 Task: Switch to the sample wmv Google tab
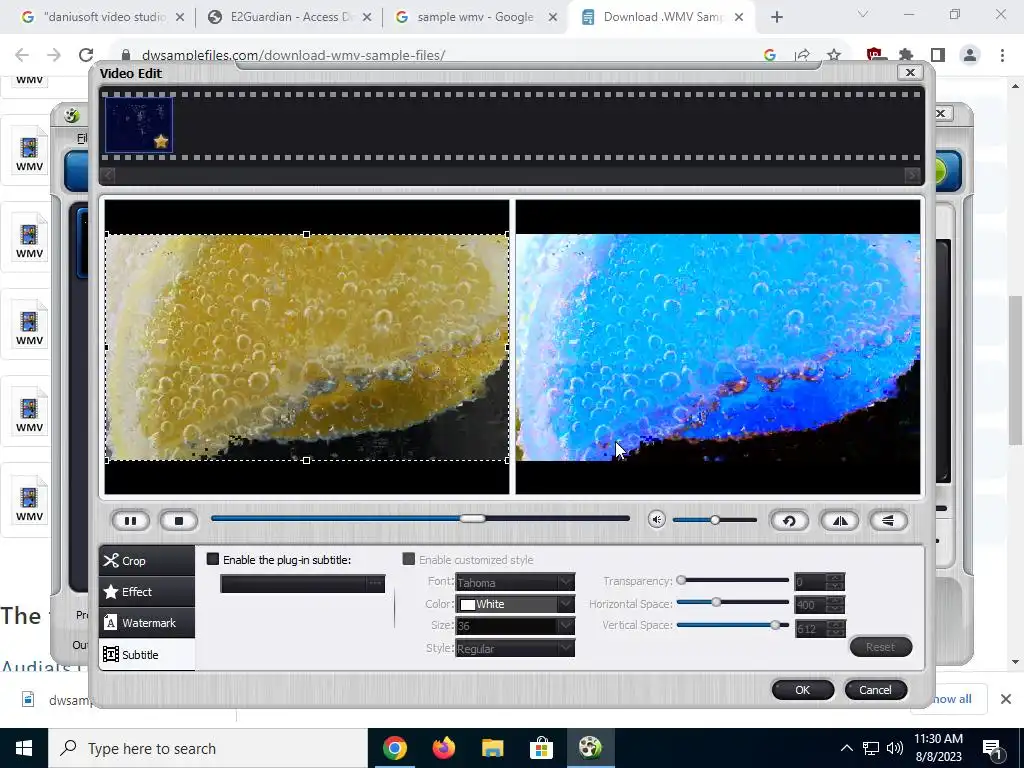tap(477, 17)
